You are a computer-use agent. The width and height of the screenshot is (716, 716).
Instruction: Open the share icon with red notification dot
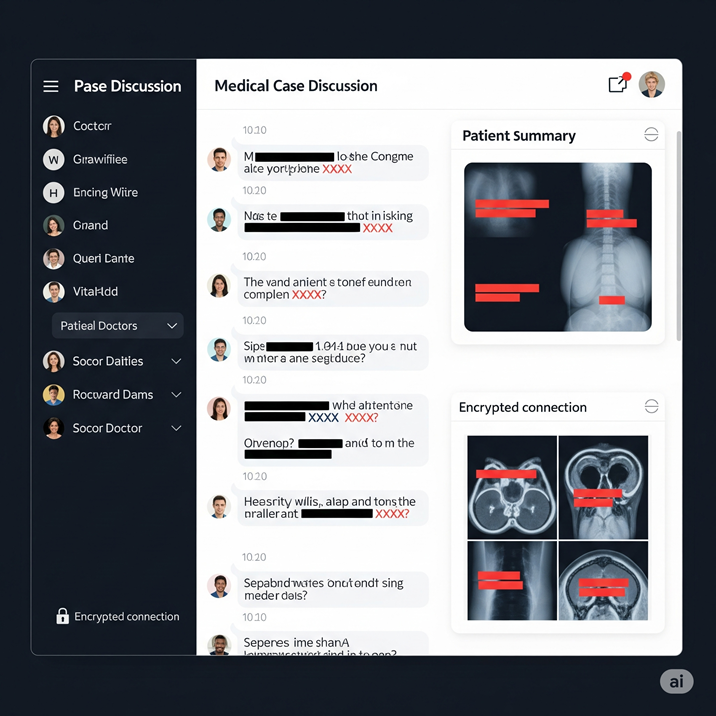coord(619,83)
